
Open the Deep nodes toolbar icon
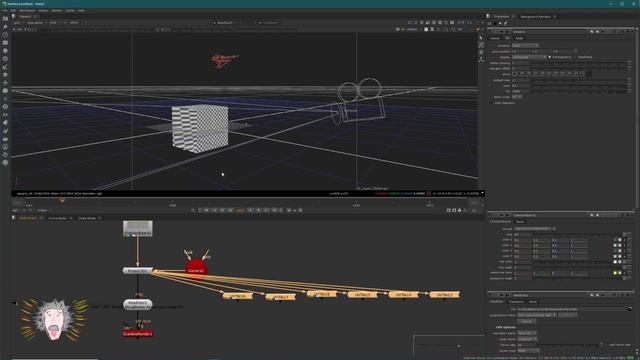[x=5, y=107]
